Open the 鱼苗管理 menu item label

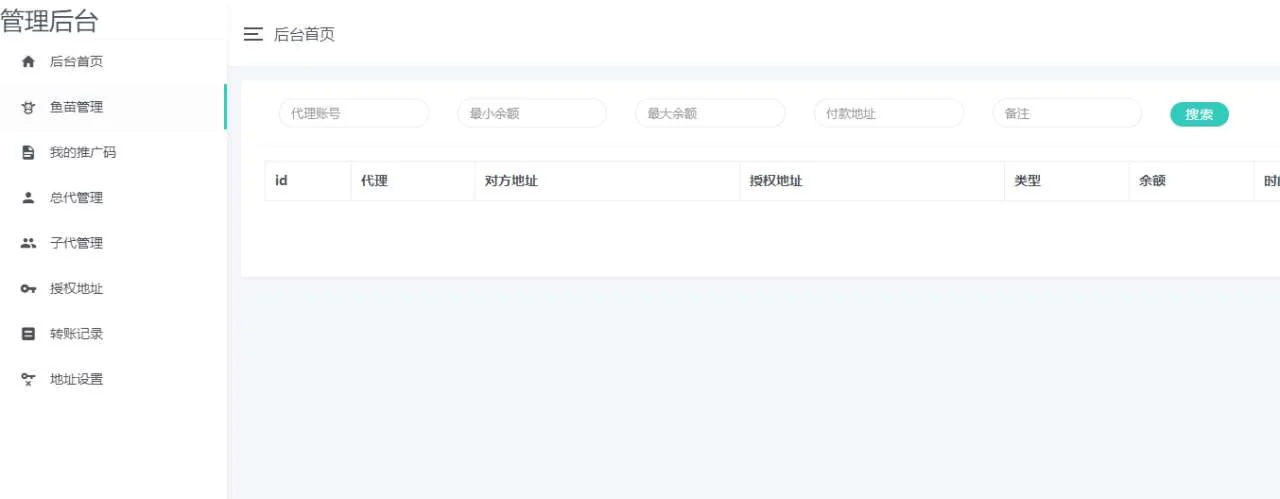[76, 107]
